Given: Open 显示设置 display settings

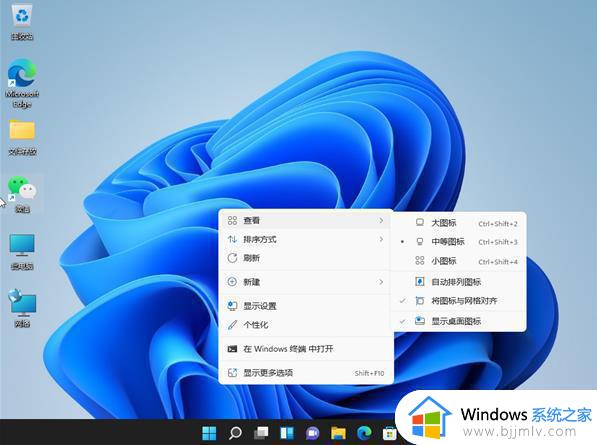Looking at the screenshot, I should click(306, 306).
